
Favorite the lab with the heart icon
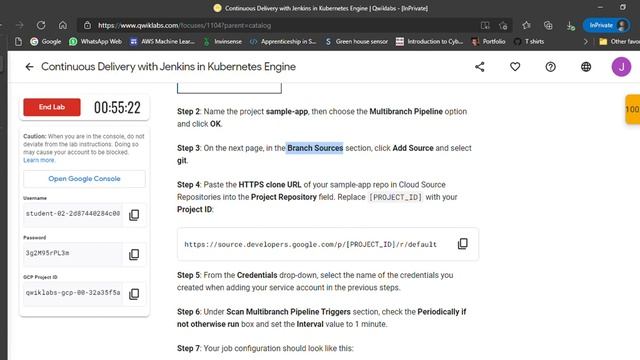coord(515,67)
